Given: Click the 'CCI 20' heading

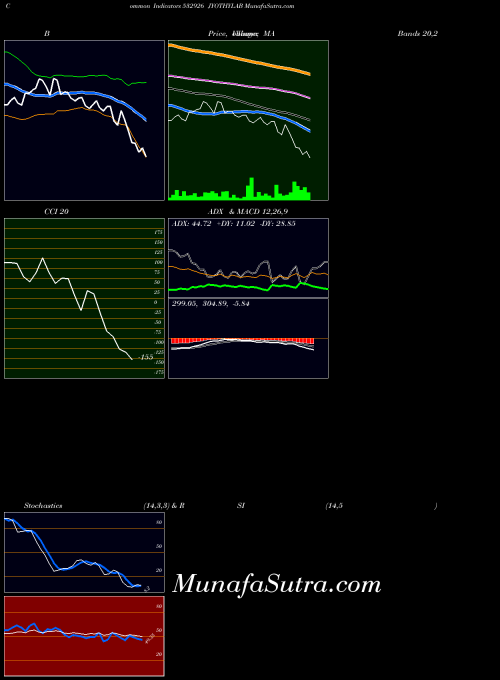Looking at the screenshot, I should click(56, 212).
